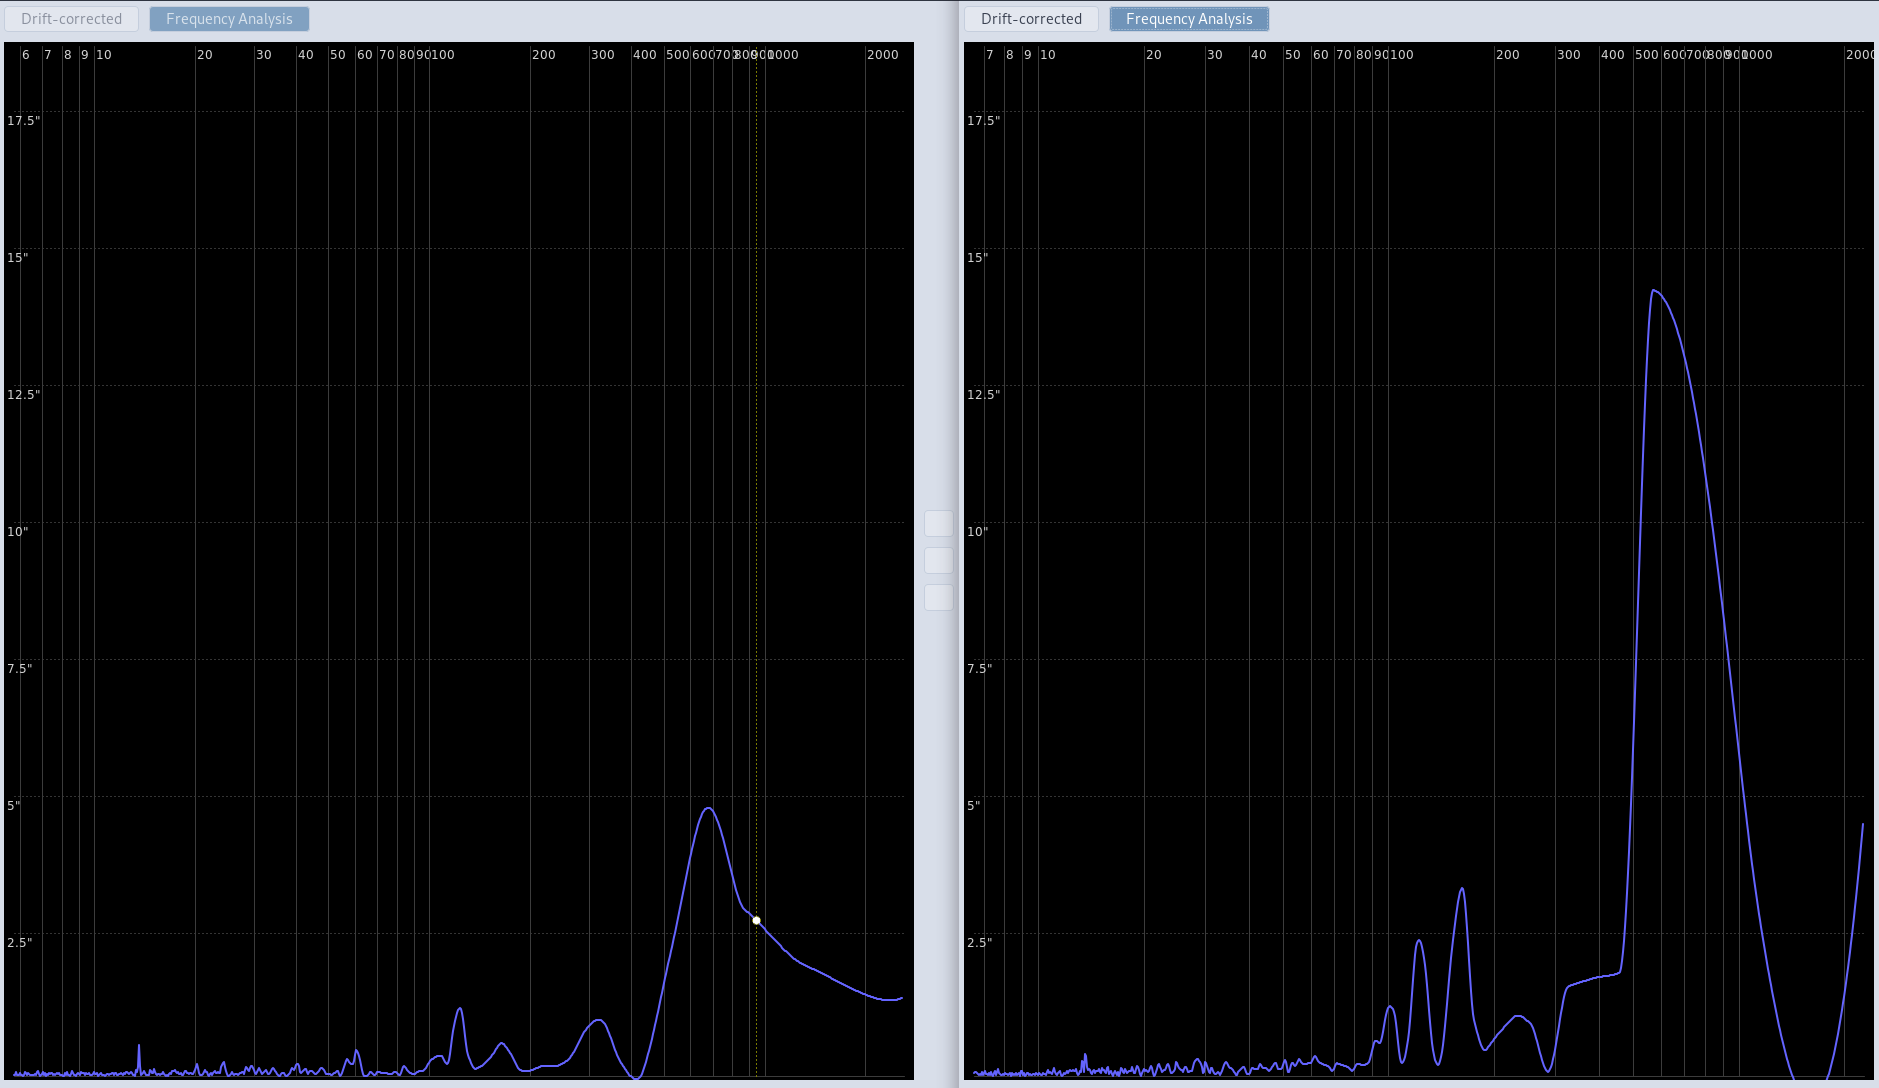Click the 10" axis label in right graph

[x=978, y=532]
